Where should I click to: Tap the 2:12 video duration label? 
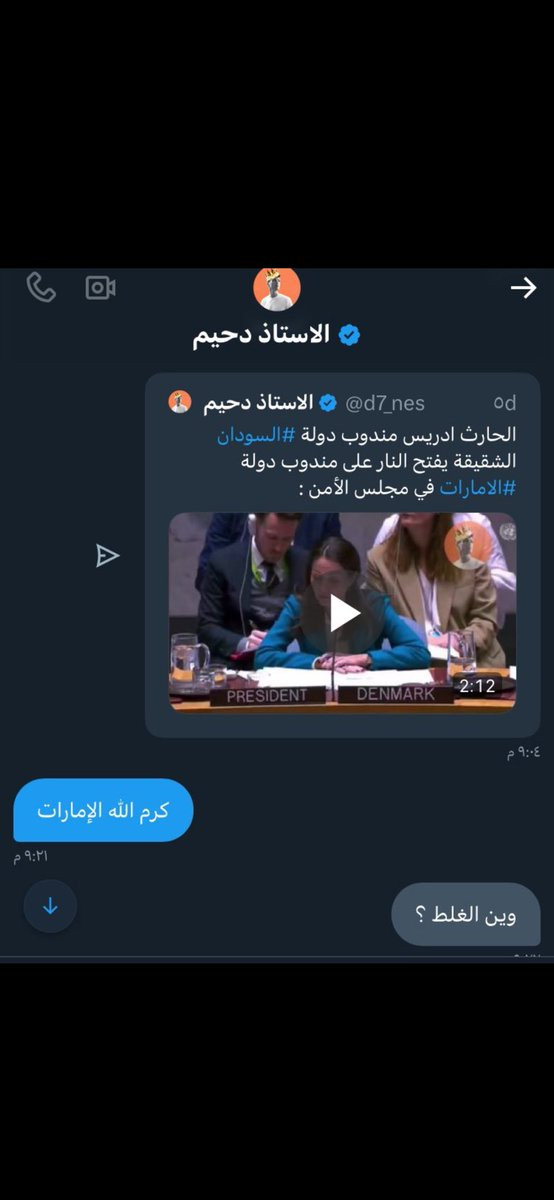(x=477, y=686)
